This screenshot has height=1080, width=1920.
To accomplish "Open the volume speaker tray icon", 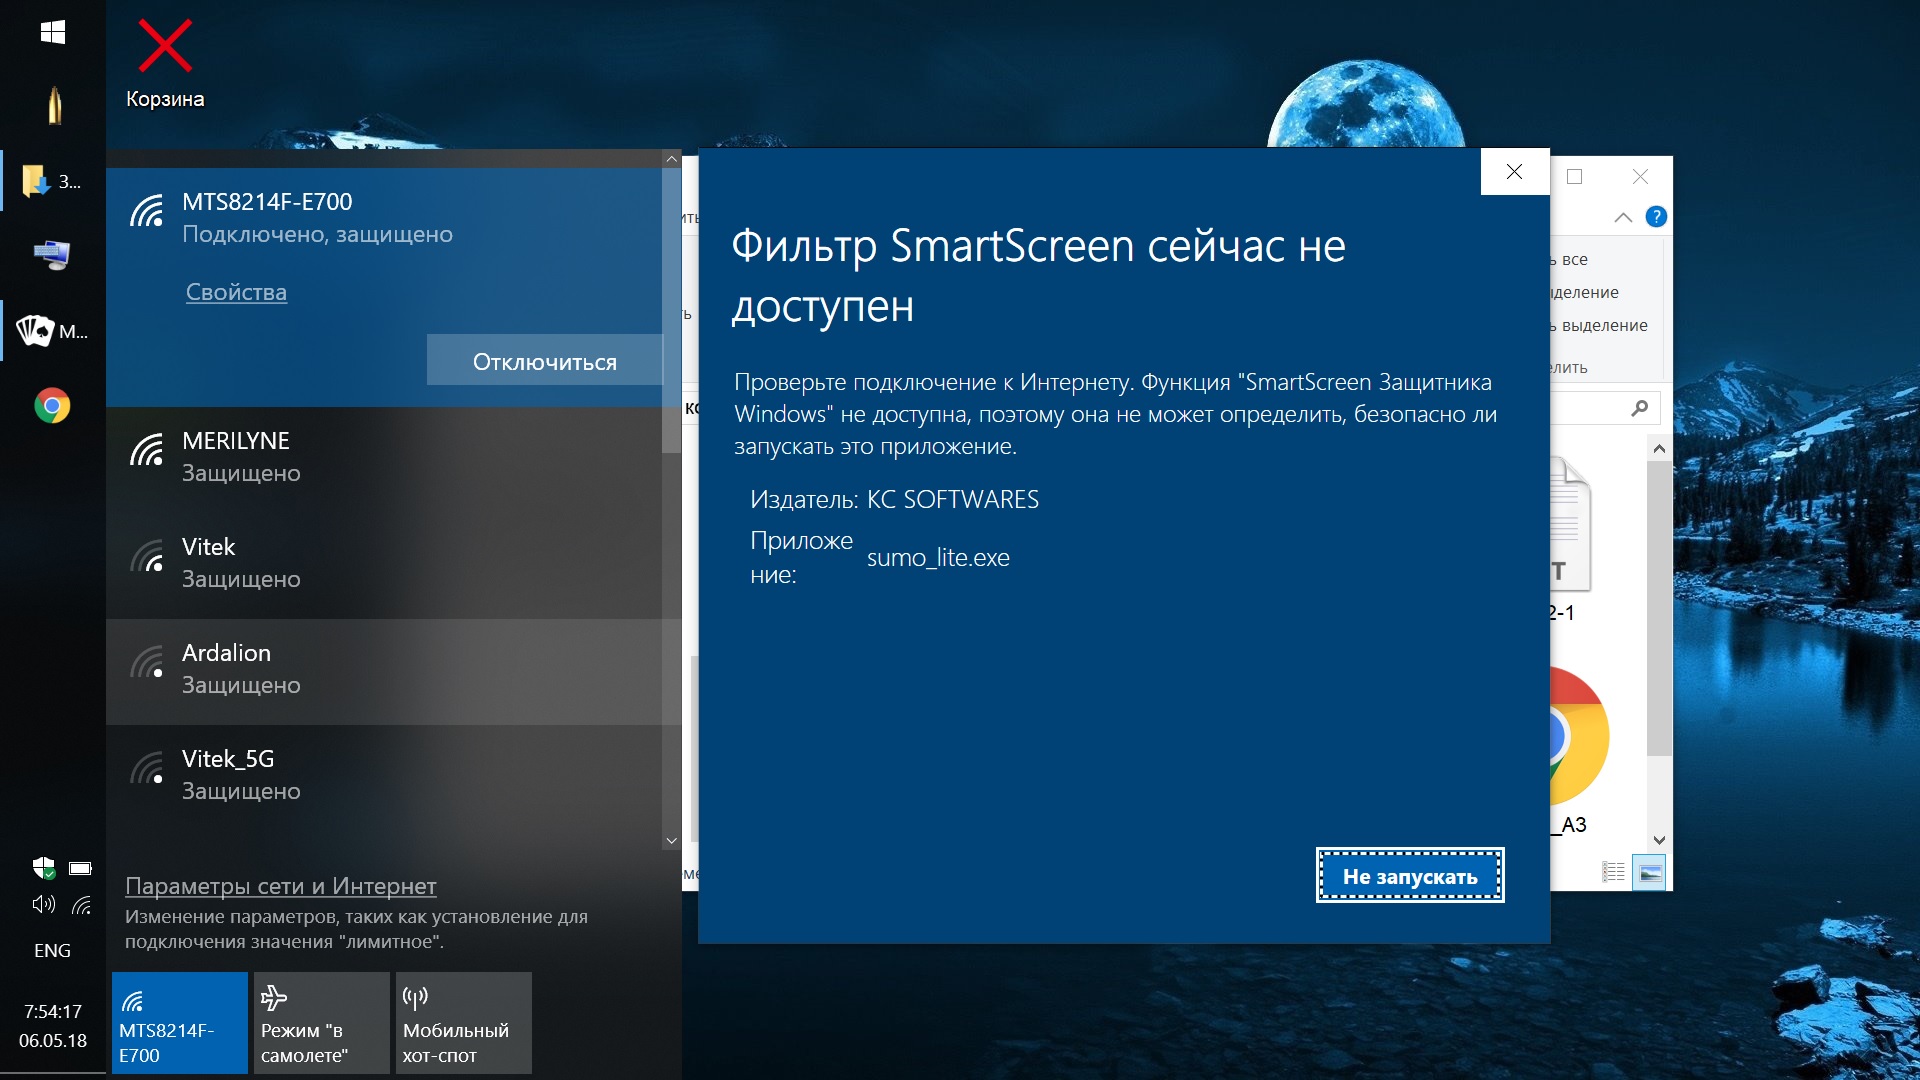I will coord(43,905).
